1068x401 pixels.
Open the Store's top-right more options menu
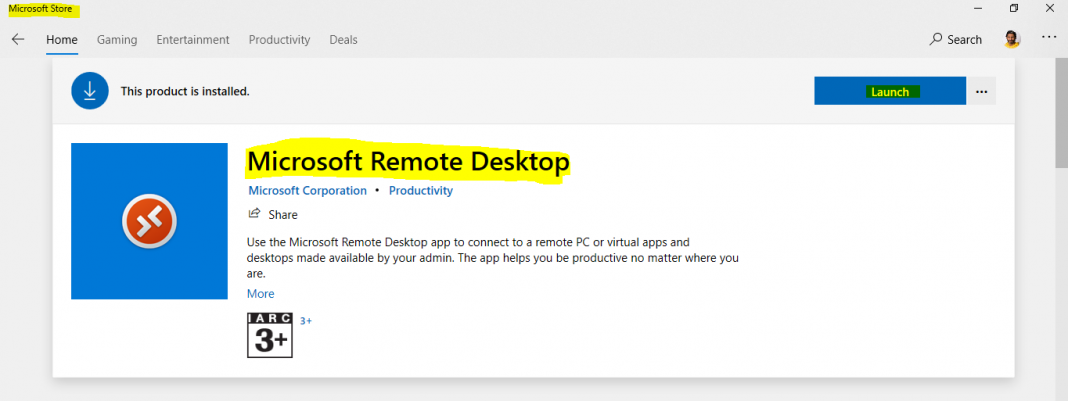pyautogui.click(x=1049, y=37)
